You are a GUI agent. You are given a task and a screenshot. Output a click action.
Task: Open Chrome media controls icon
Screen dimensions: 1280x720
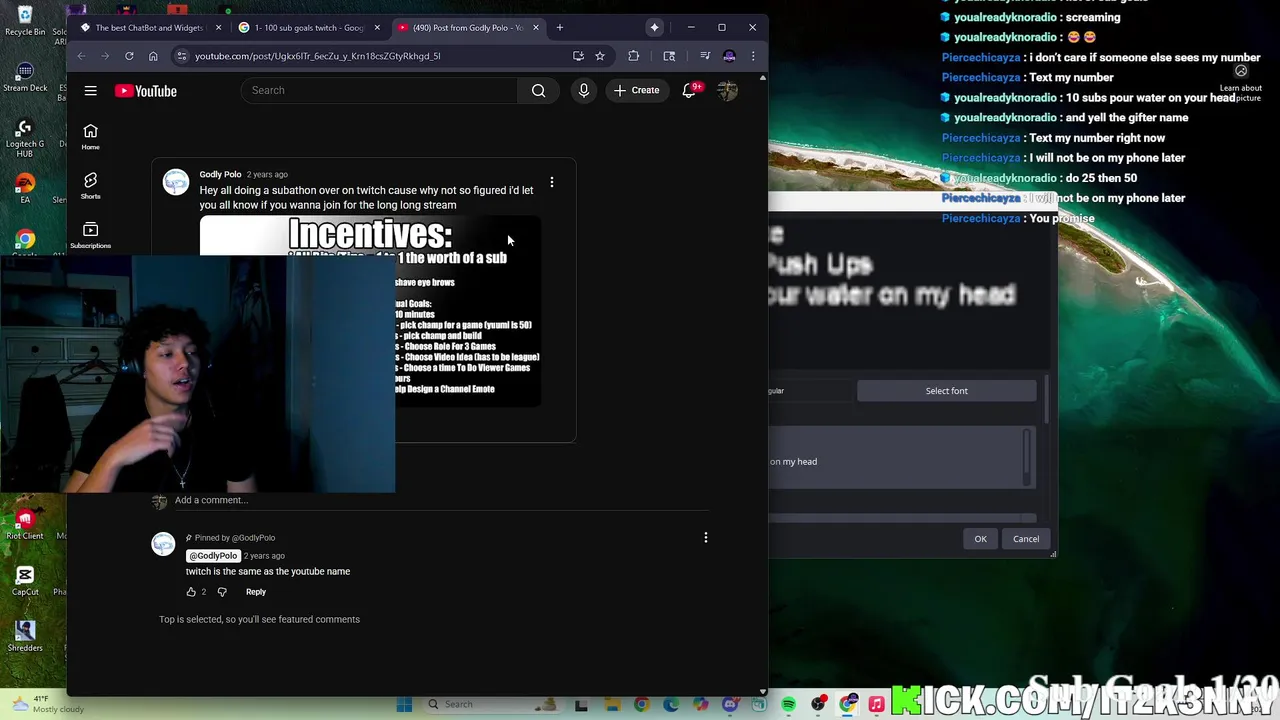705,56
